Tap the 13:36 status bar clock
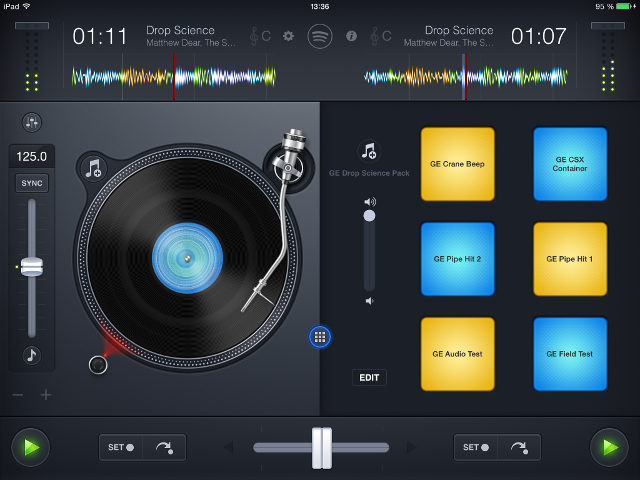 click(320, 7)
